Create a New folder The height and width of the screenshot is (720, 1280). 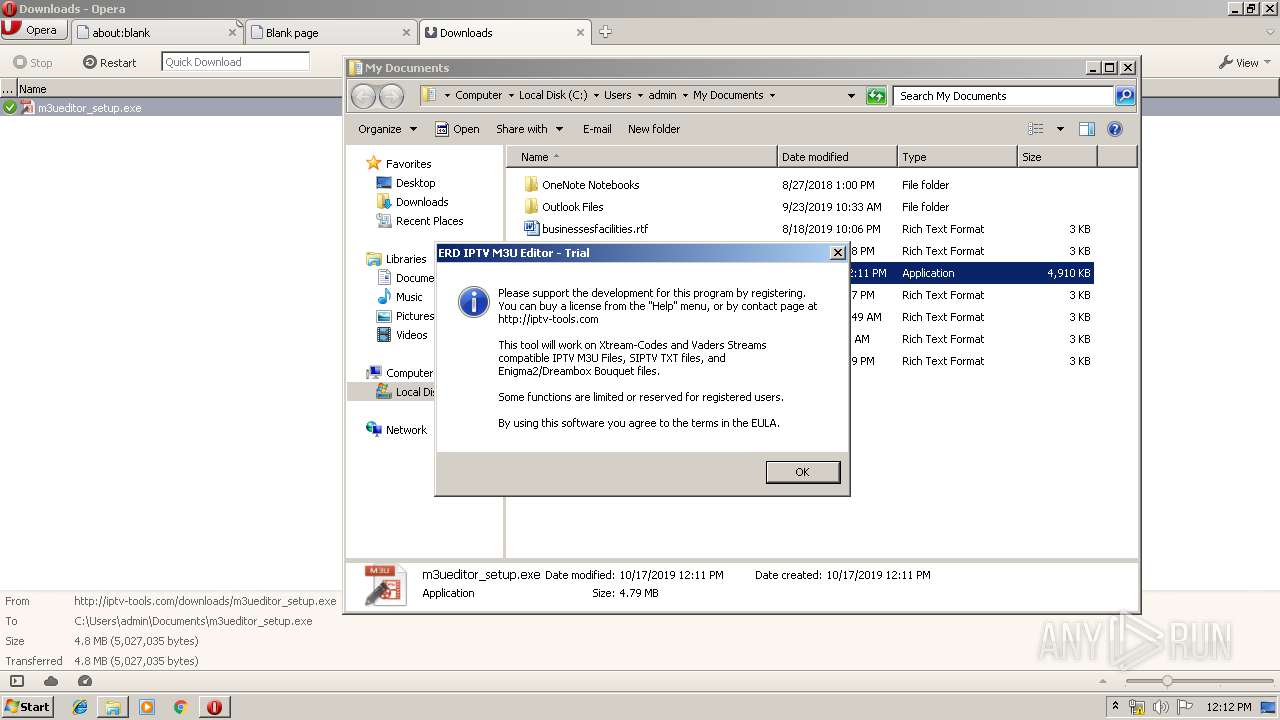(x=654, y=129)
